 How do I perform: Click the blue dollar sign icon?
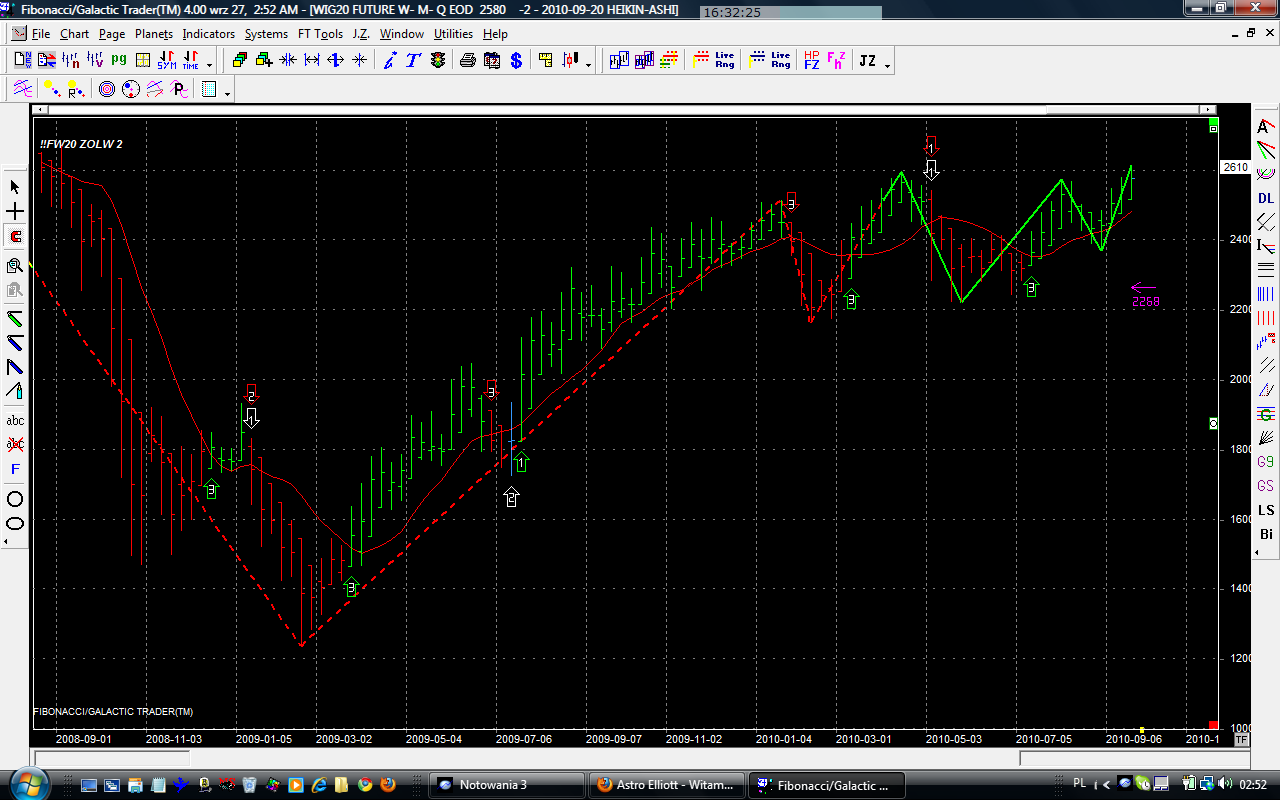click(x=516, y=61)
